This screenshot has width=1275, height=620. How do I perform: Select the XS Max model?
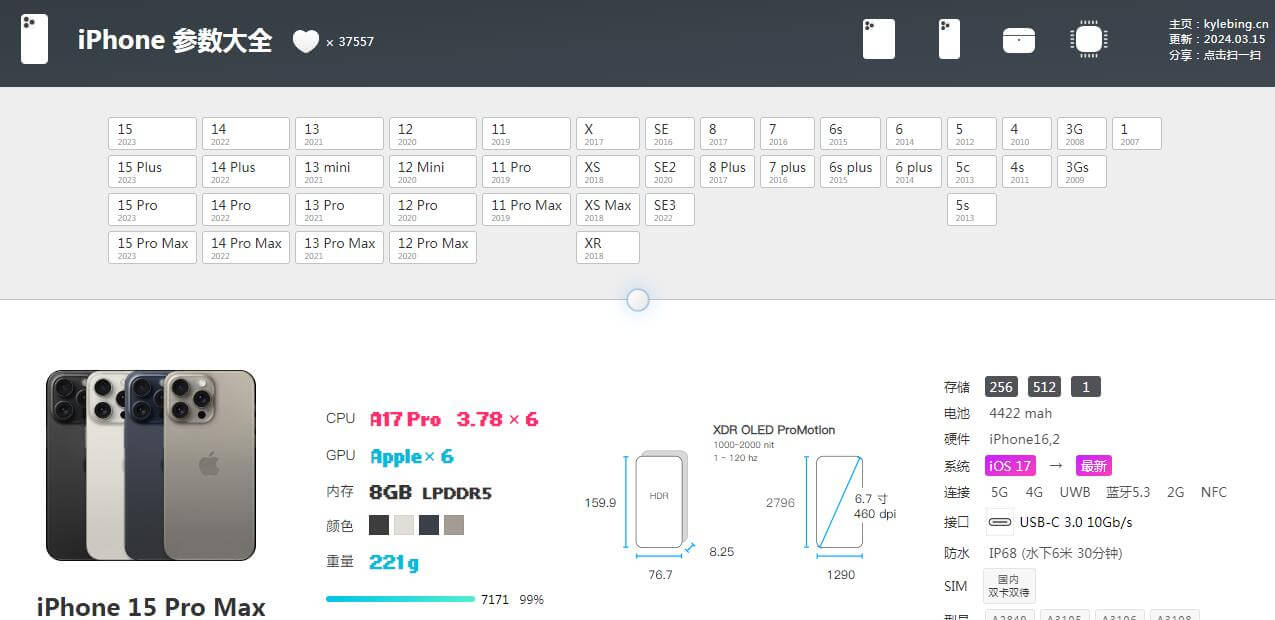click(607, 209)
